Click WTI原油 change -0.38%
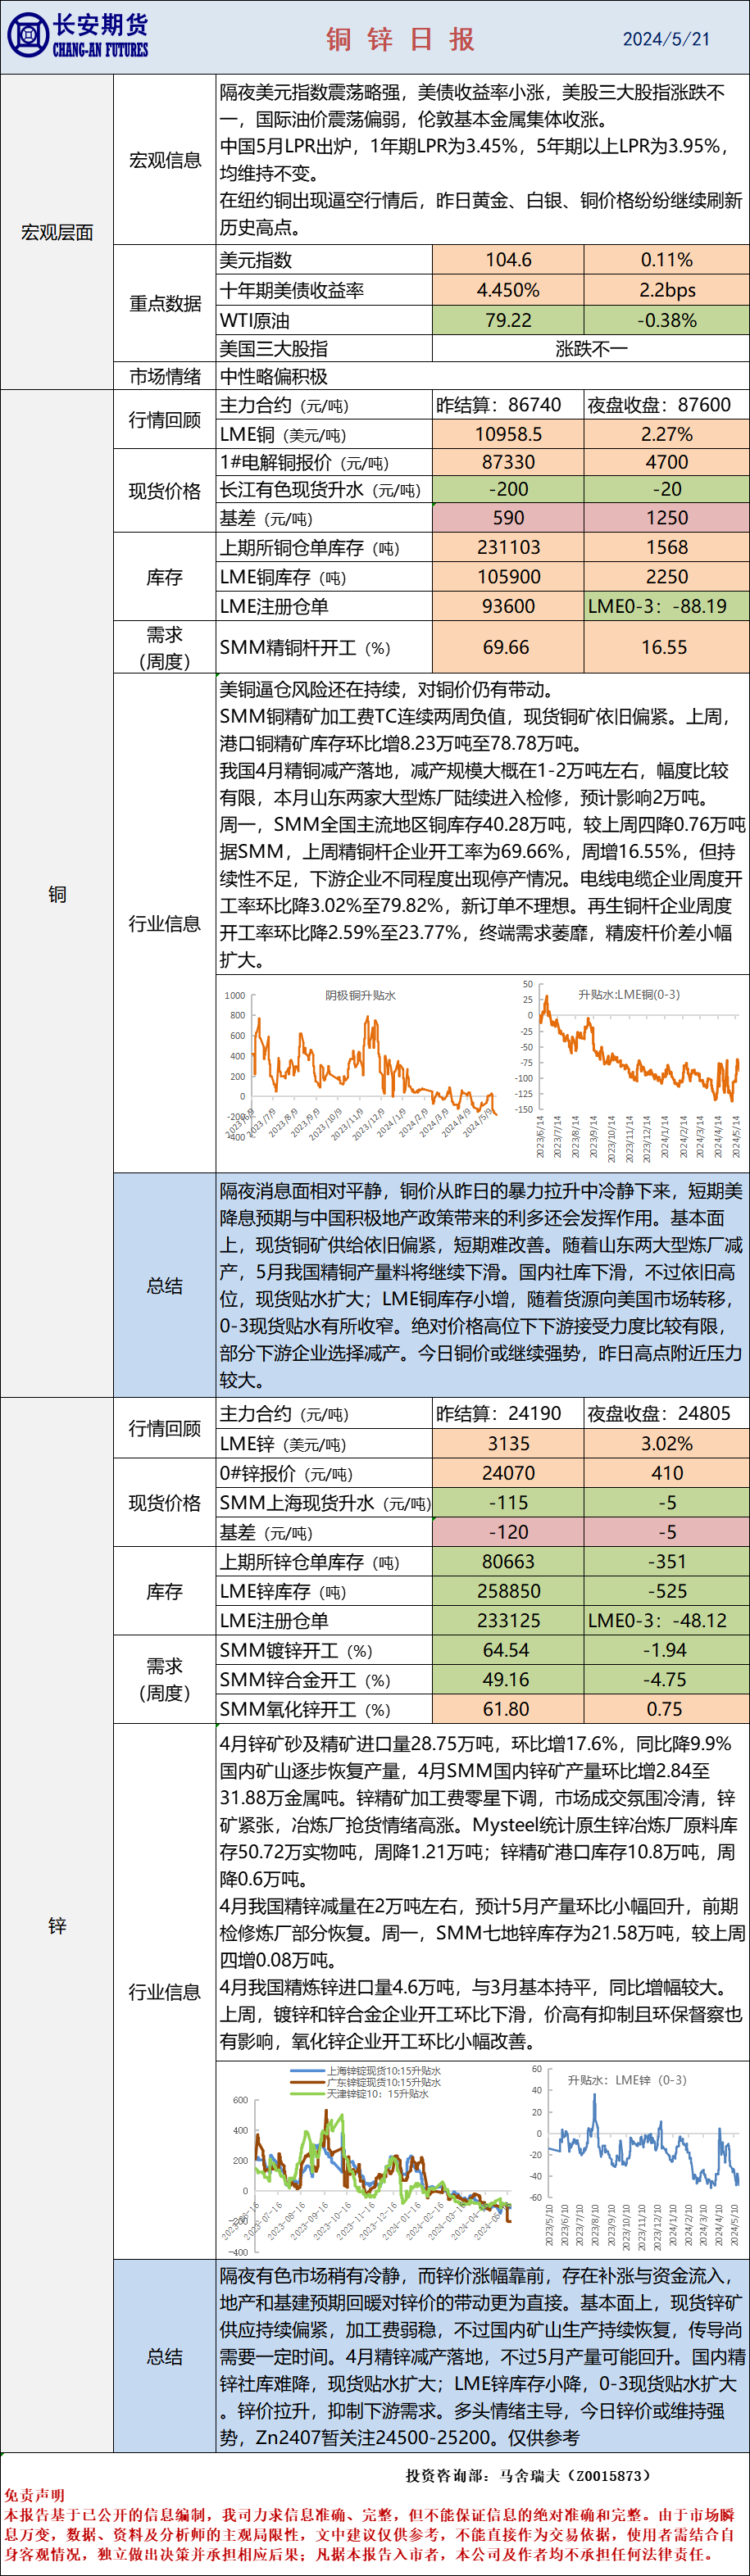750x2576 pixels. 667,320
